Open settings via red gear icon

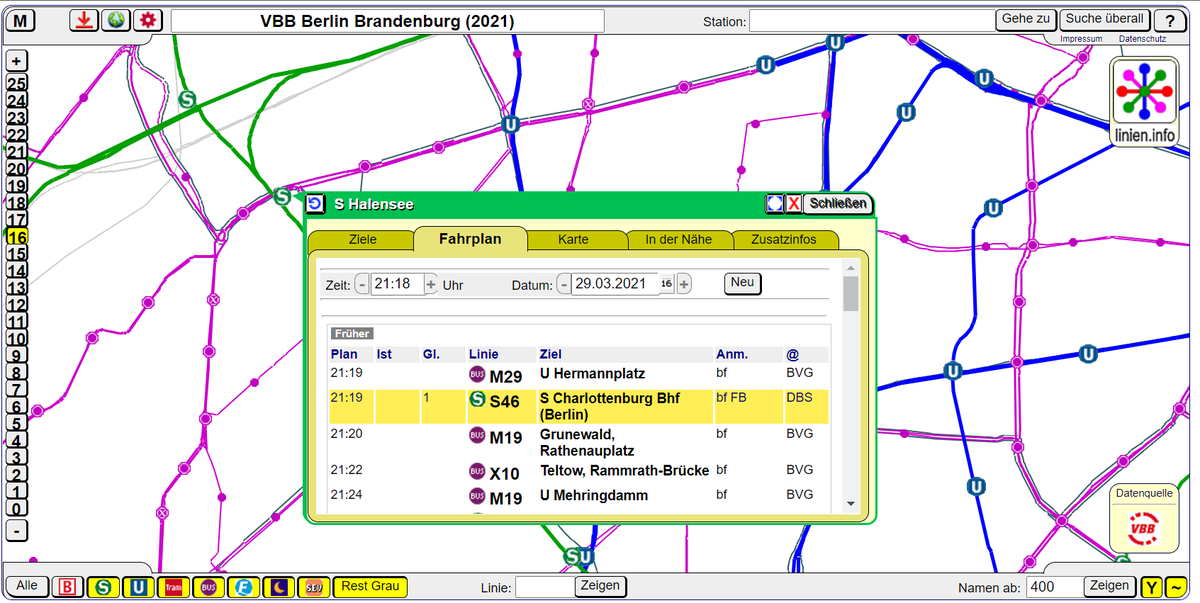148,20
